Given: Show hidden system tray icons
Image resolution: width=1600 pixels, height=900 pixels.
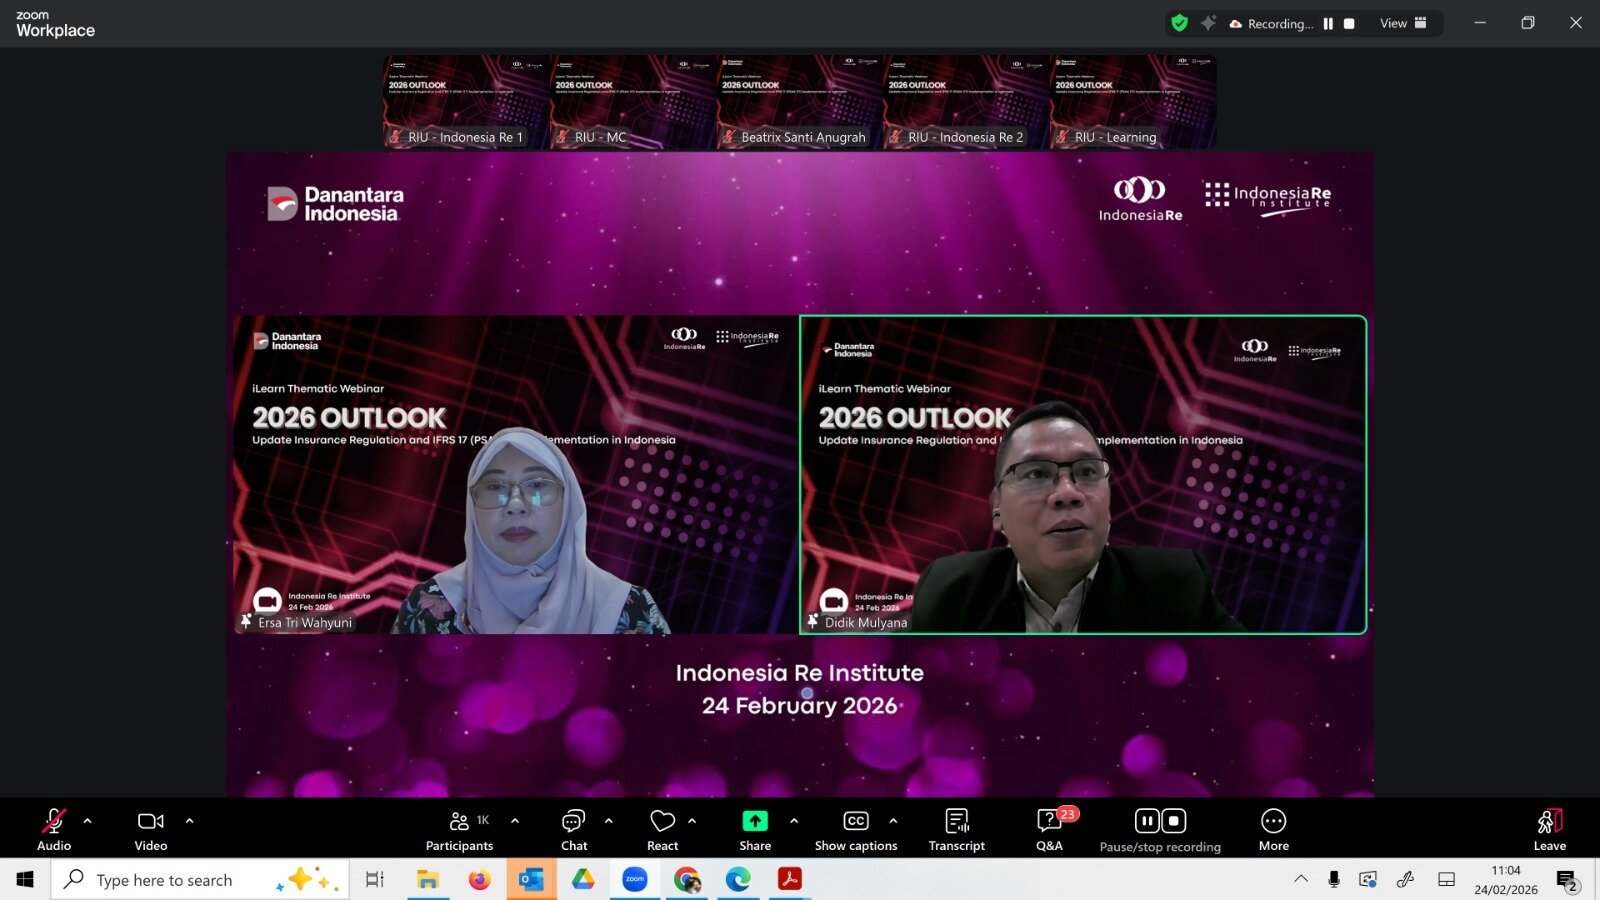Looking at the screenshot, I should pos(1301,879).
